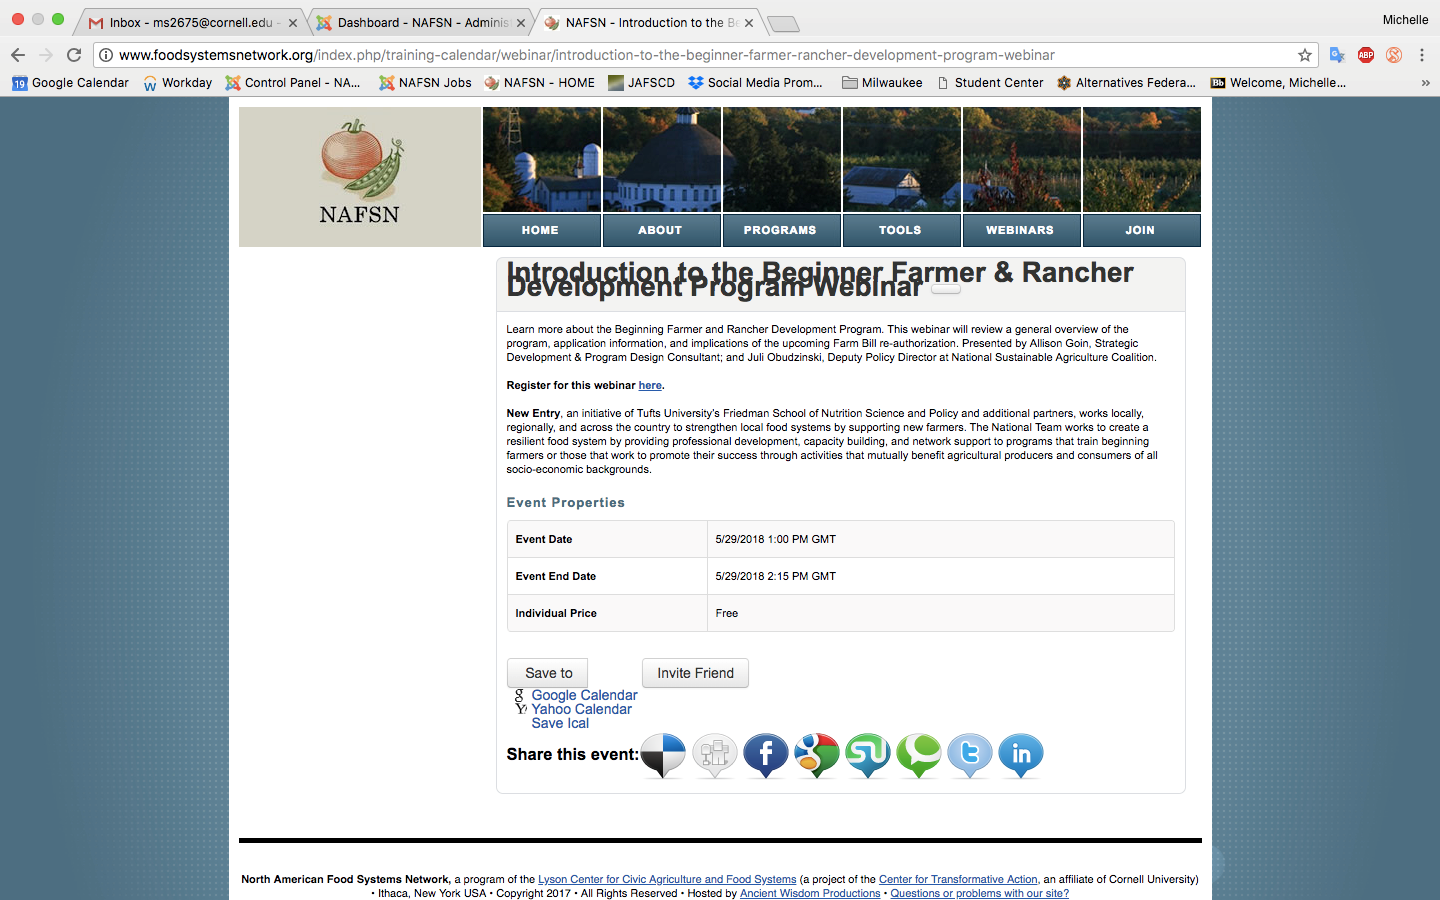Screen dimensions: 1440x900
Task: View site information icon in address bar
Action: pos(106,55)
